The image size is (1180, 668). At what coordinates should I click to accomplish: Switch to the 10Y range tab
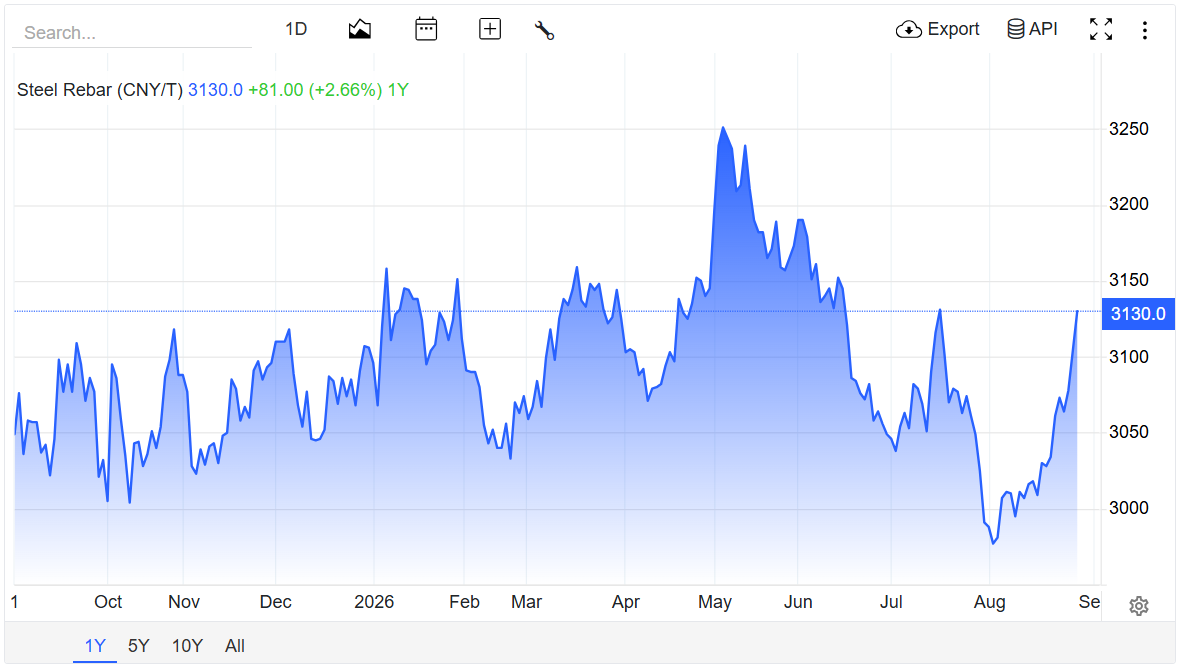click(187, 645)
